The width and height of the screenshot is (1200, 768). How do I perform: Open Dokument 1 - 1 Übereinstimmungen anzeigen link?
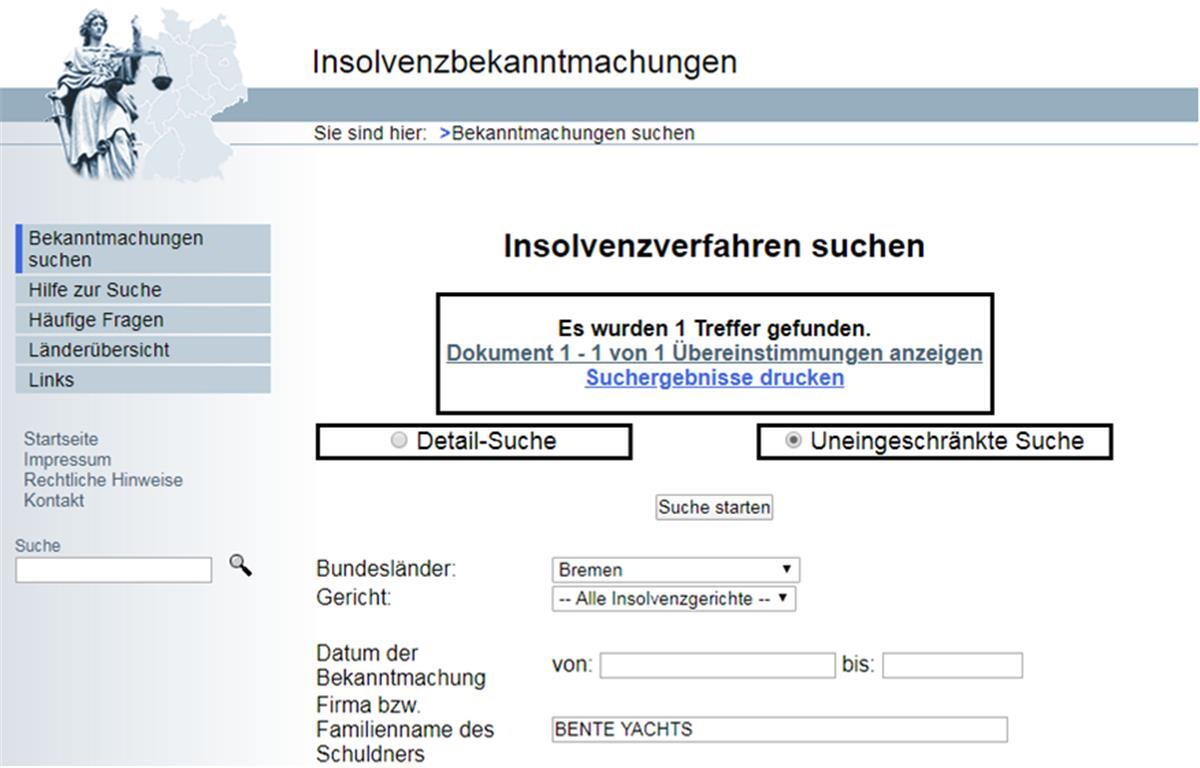714,353
